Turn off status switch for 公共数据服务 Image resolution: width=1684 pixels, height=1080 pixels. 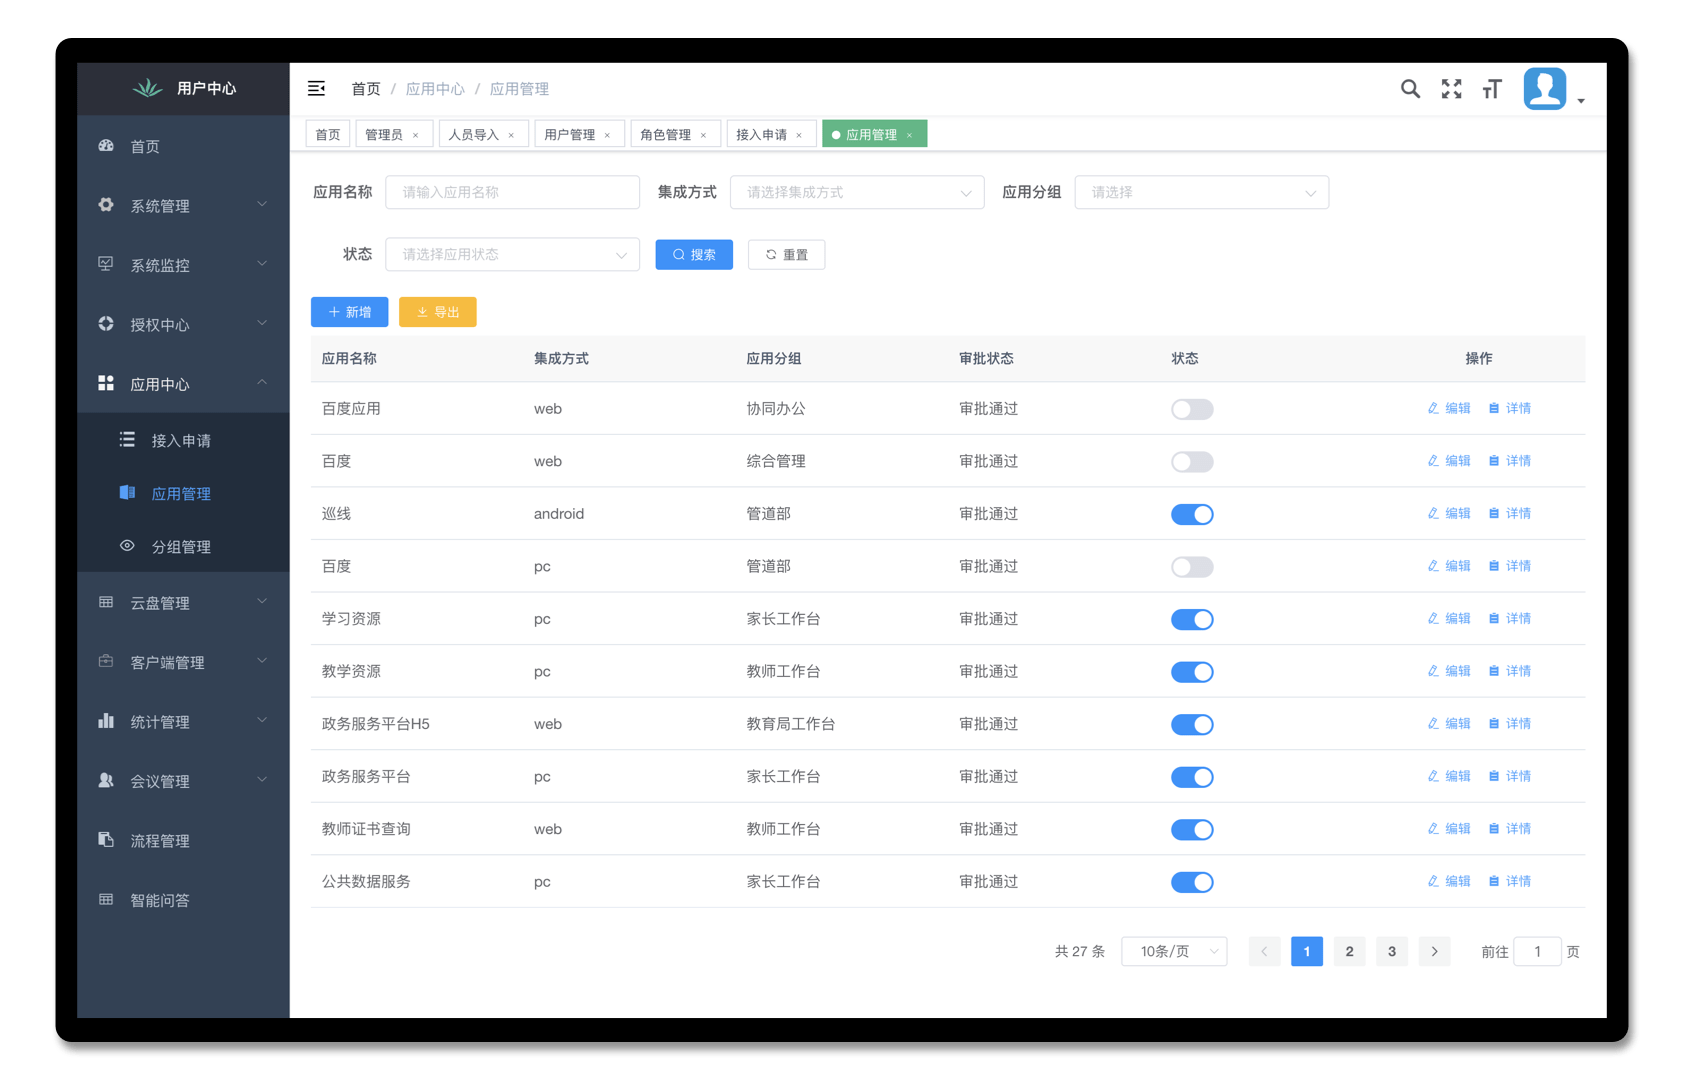[1192, 882]
